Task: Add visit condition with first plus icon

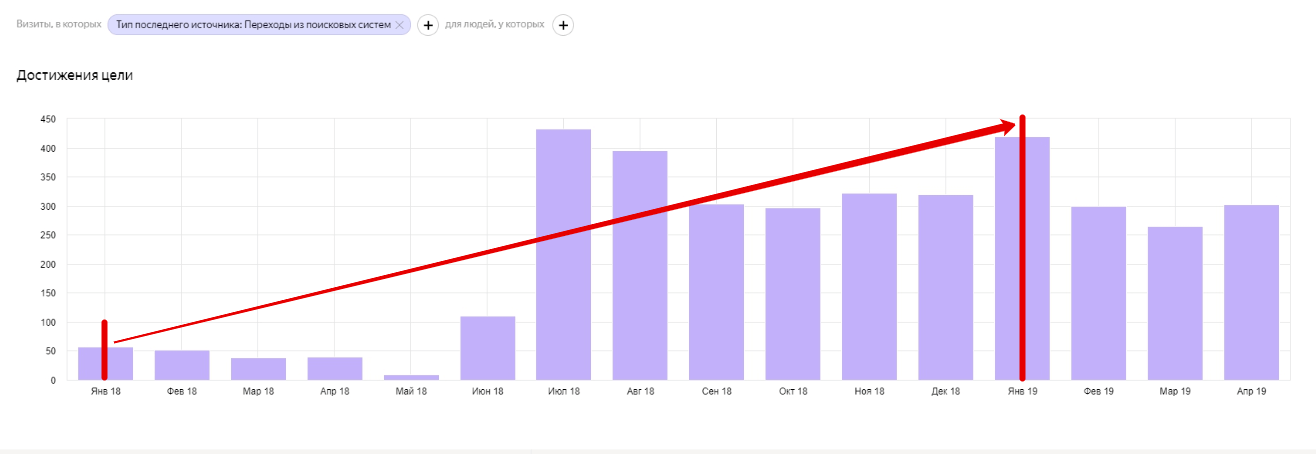Action: pos(428,25)
